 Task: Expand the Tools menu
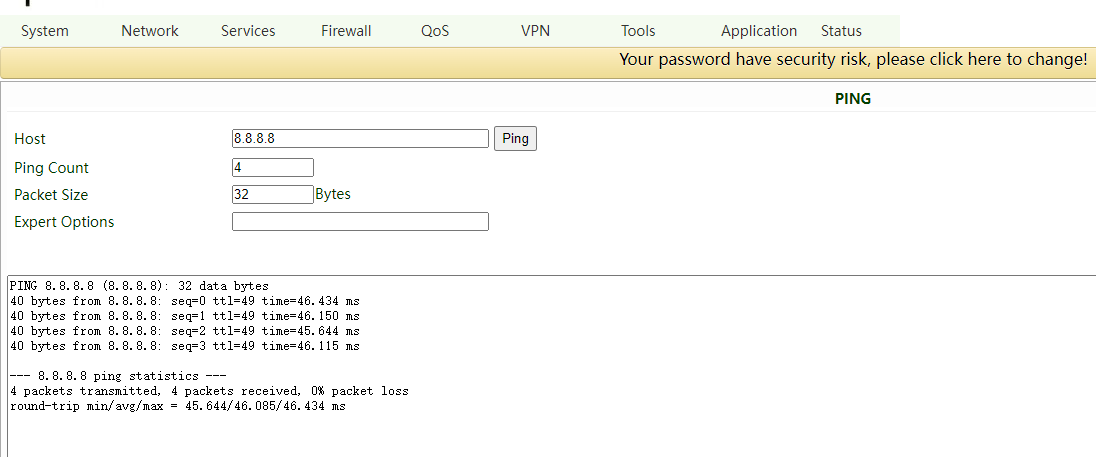[638, 31]
